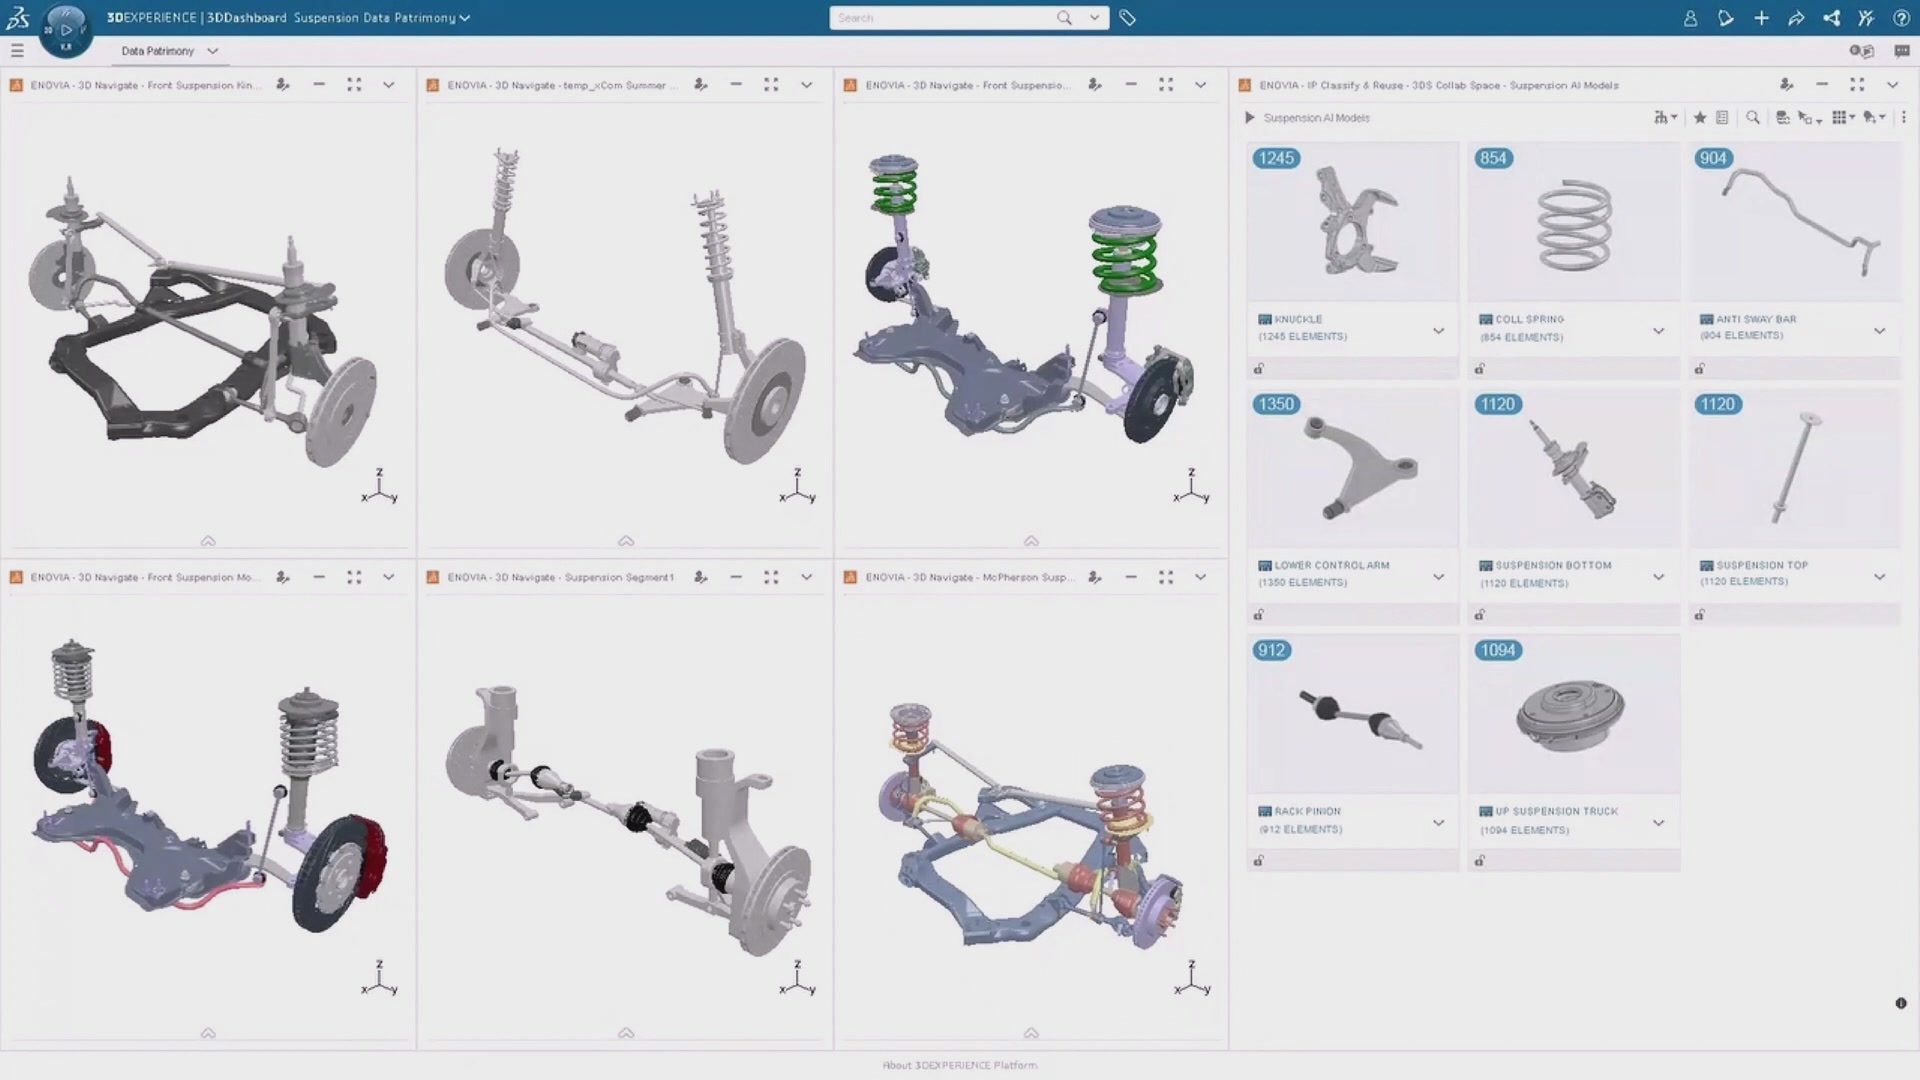Expand bottom handle of Front Suspension Kin... viewer
This screenshot has width=1920, height=1080.
208,541
